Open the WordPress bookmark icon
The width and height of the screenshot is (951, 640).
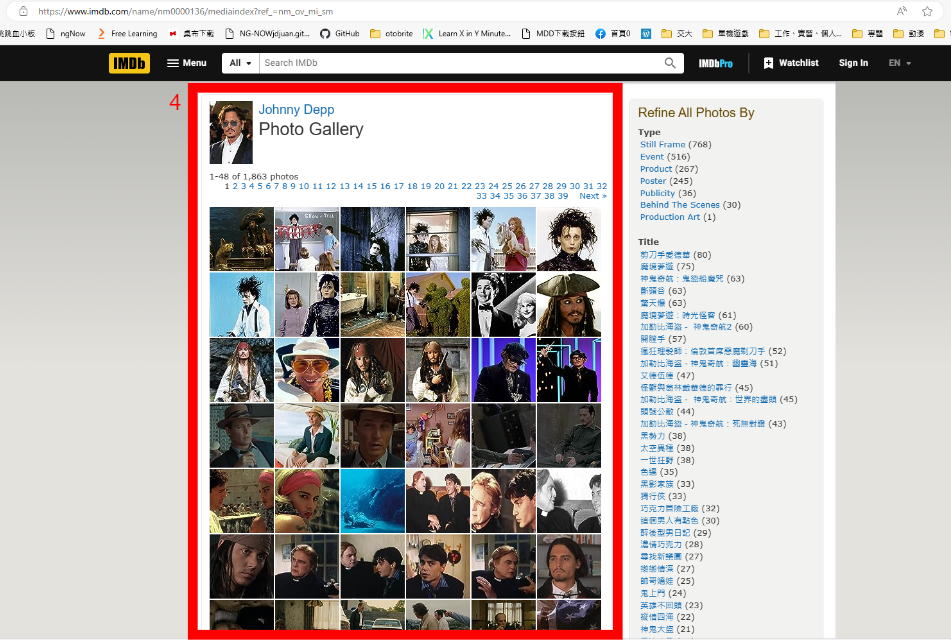[646, 33]
